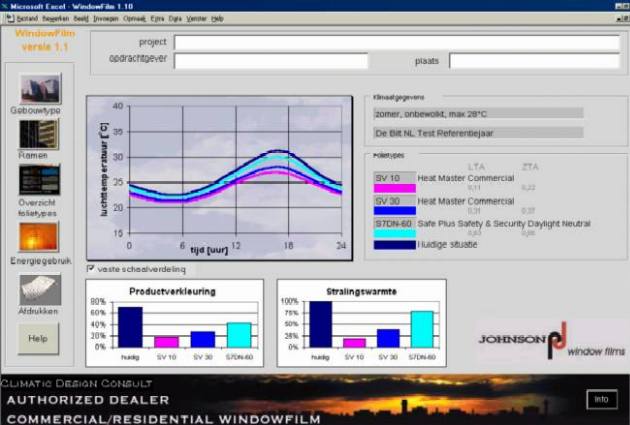Click the magenta SV 10 color swatch
The height and width of the screenshot is (425, 630).
[x=394, y=188]
